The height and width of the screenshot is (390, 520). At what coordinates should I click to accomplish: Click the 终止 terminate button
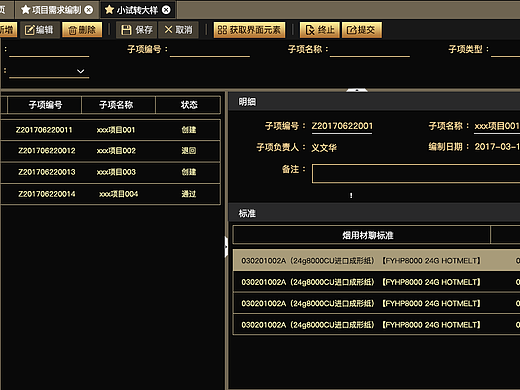(320, 30)
